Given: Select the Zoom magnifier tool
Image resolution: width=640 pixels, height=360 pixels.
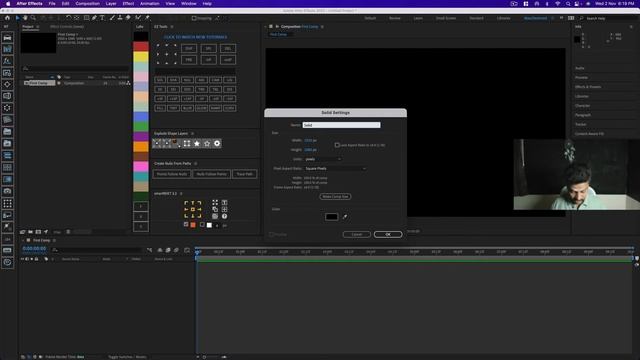Looking at the screenshot, I should (x=33, y=18).
